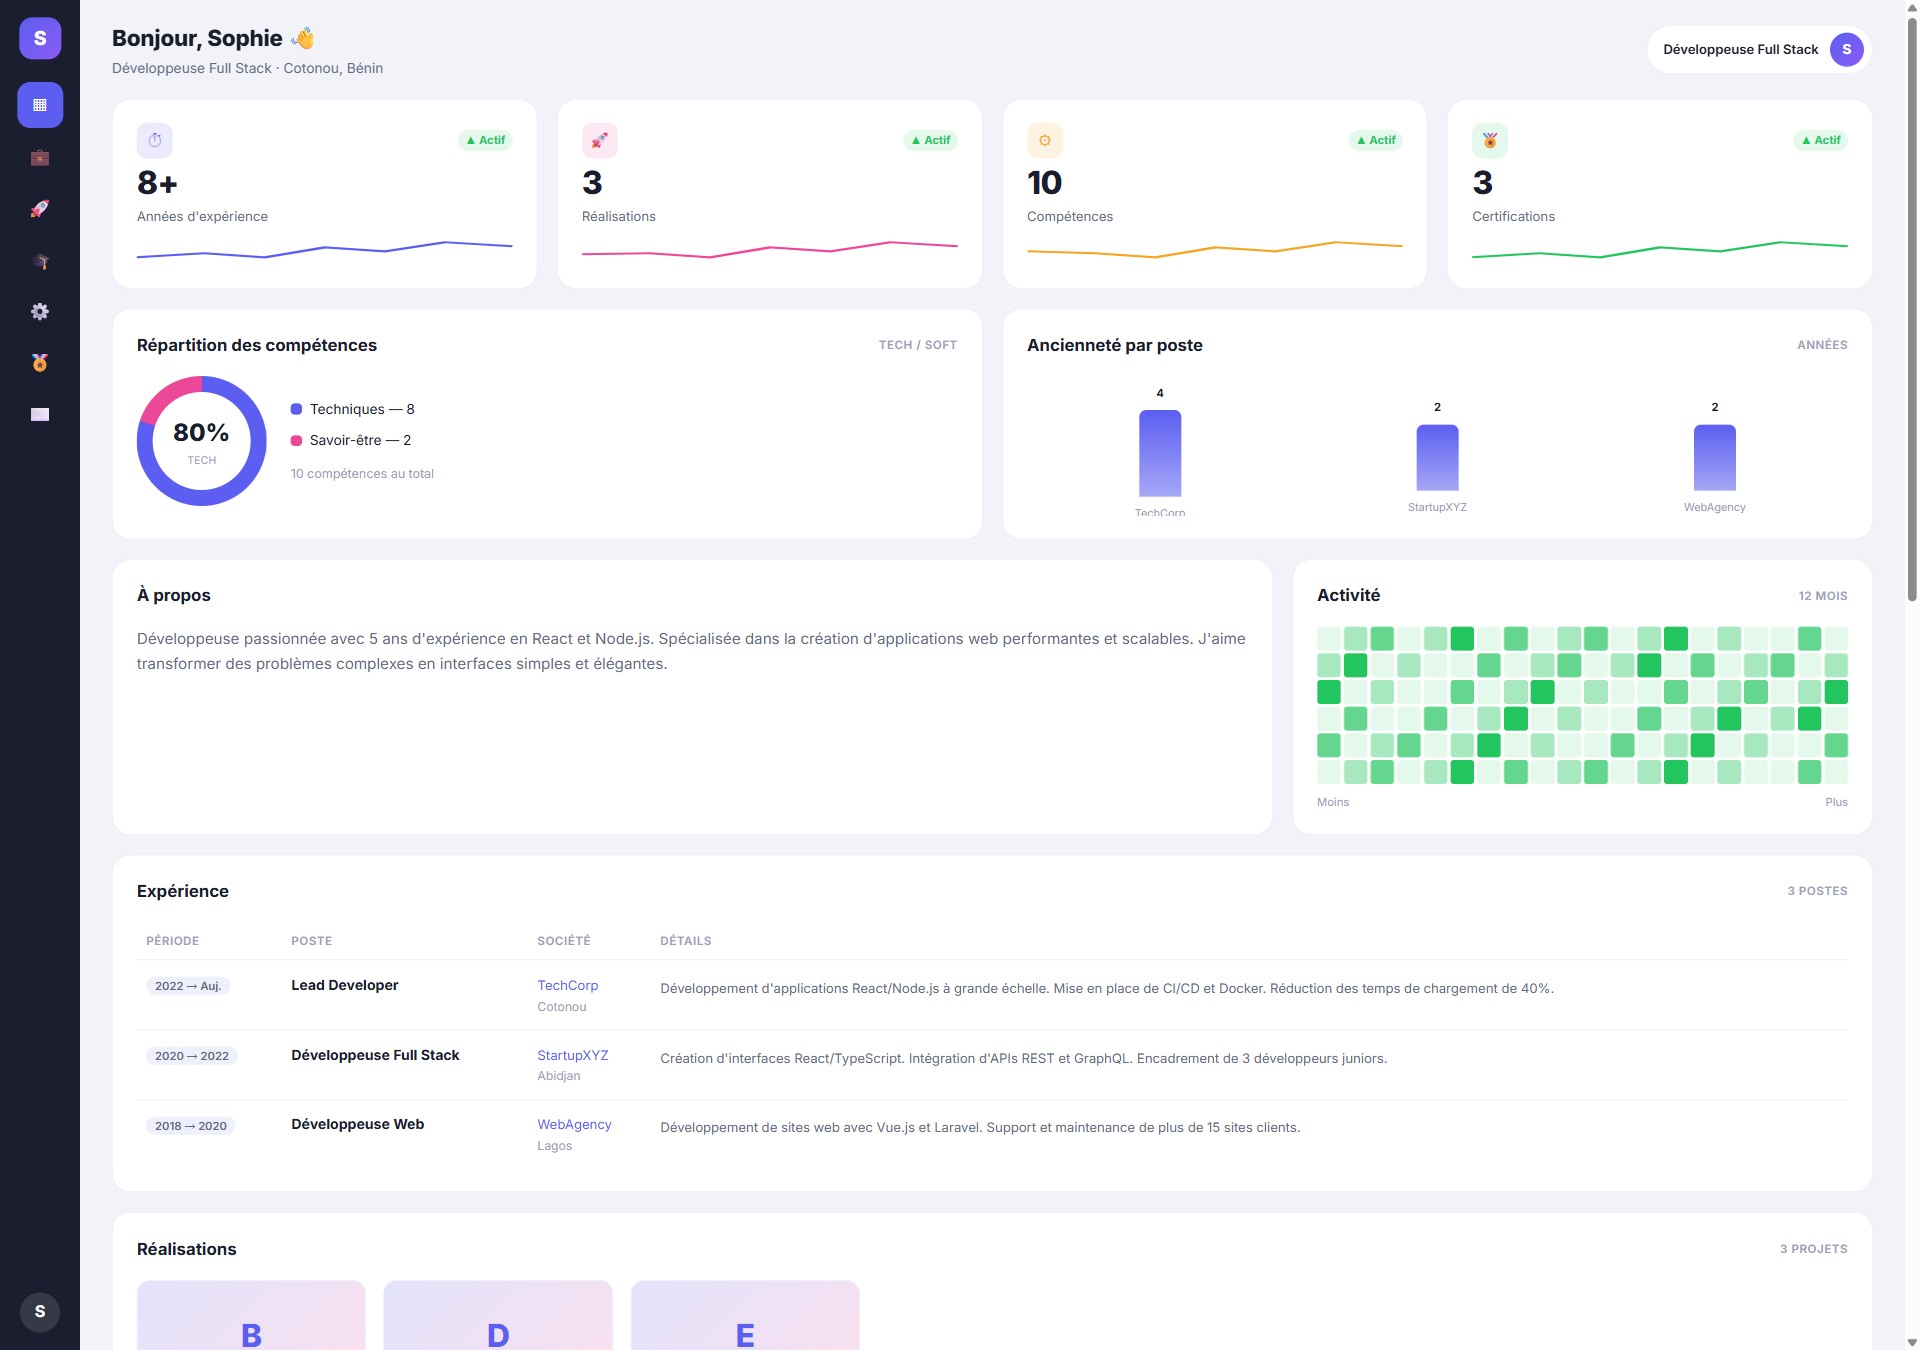Click the 12 MOIS label on Activité card
The width and height of the screenshot is (1920, 1350).
click(x=1823, y=596)
